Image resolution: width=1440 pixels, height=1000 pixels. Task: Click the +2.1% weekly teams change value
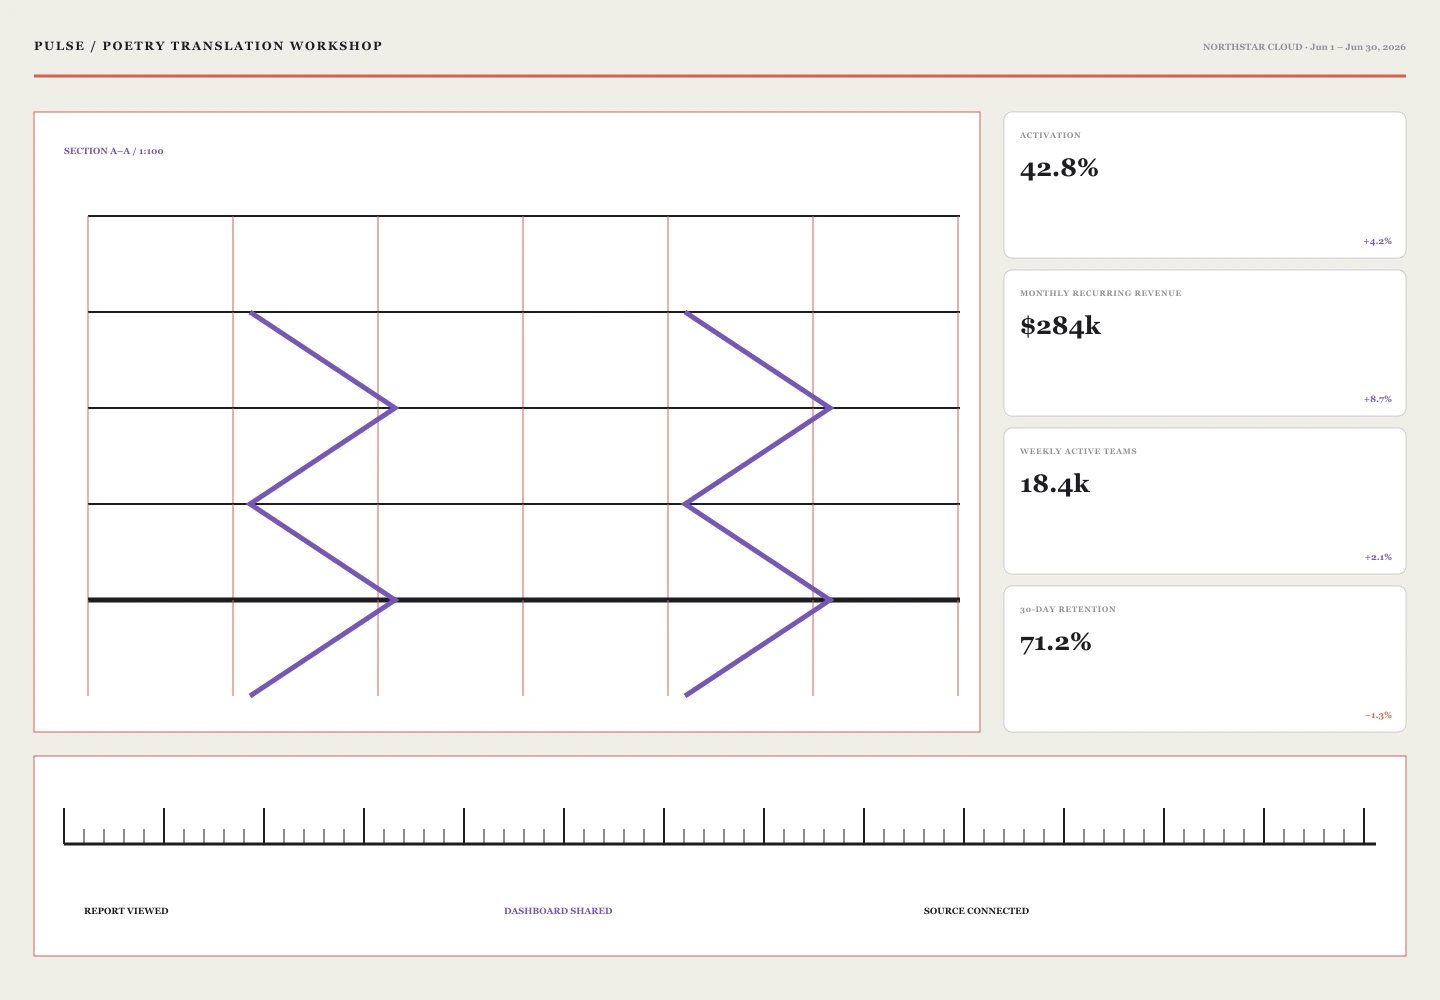1378,557
